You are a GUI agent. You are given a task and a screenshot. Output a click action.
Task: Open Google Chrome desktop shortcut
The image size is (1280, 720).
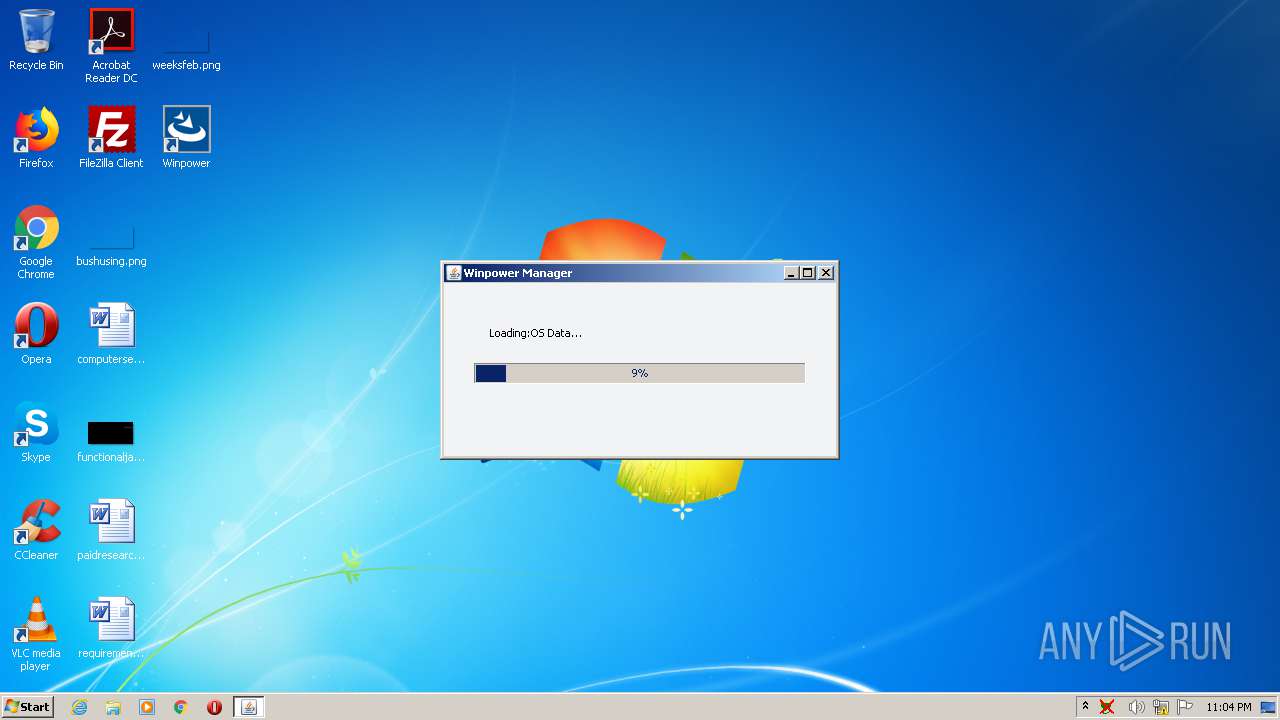tap(36, 242)
